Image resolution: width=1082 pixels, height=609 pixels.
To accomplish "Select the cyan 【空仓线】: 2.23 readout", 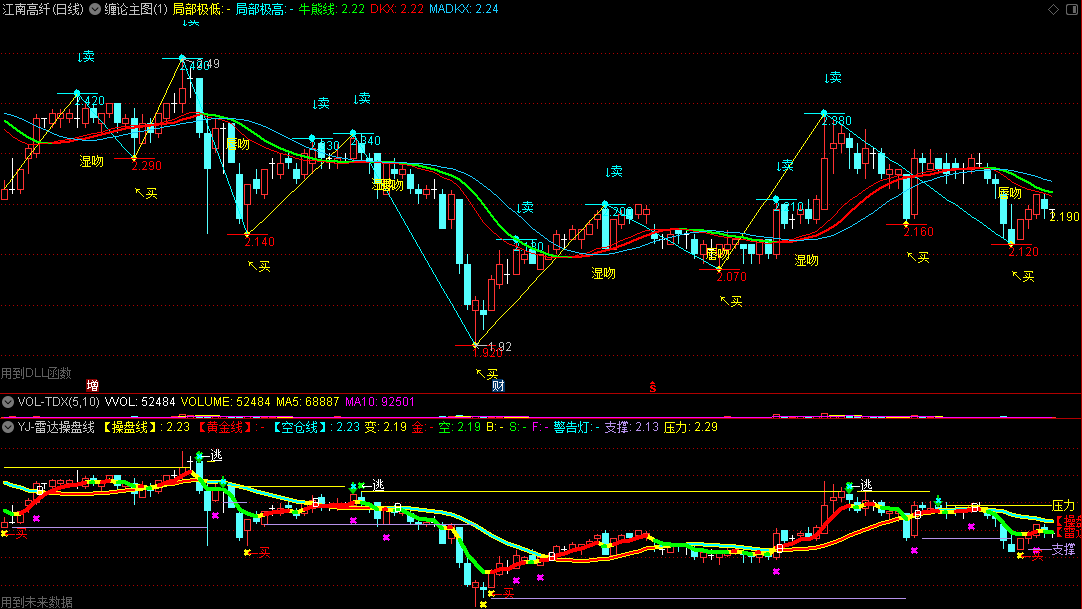I will (x=315, y=427).
